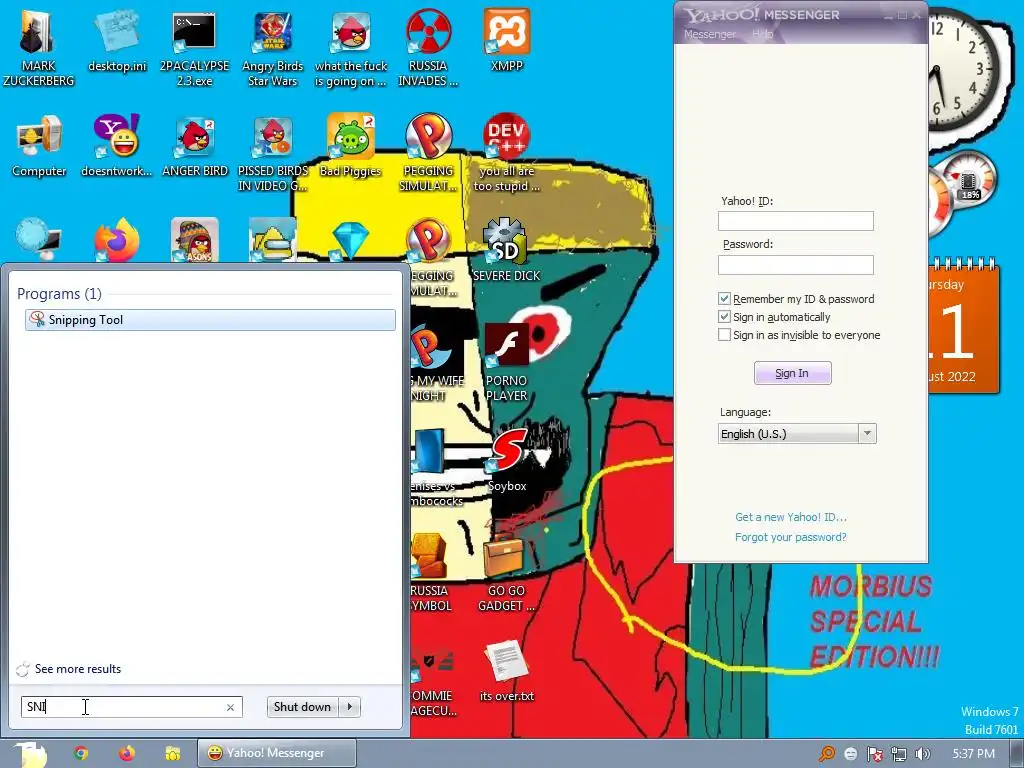
Task: Select Snipping Tool in search results
Action: [x=210, y=319]
